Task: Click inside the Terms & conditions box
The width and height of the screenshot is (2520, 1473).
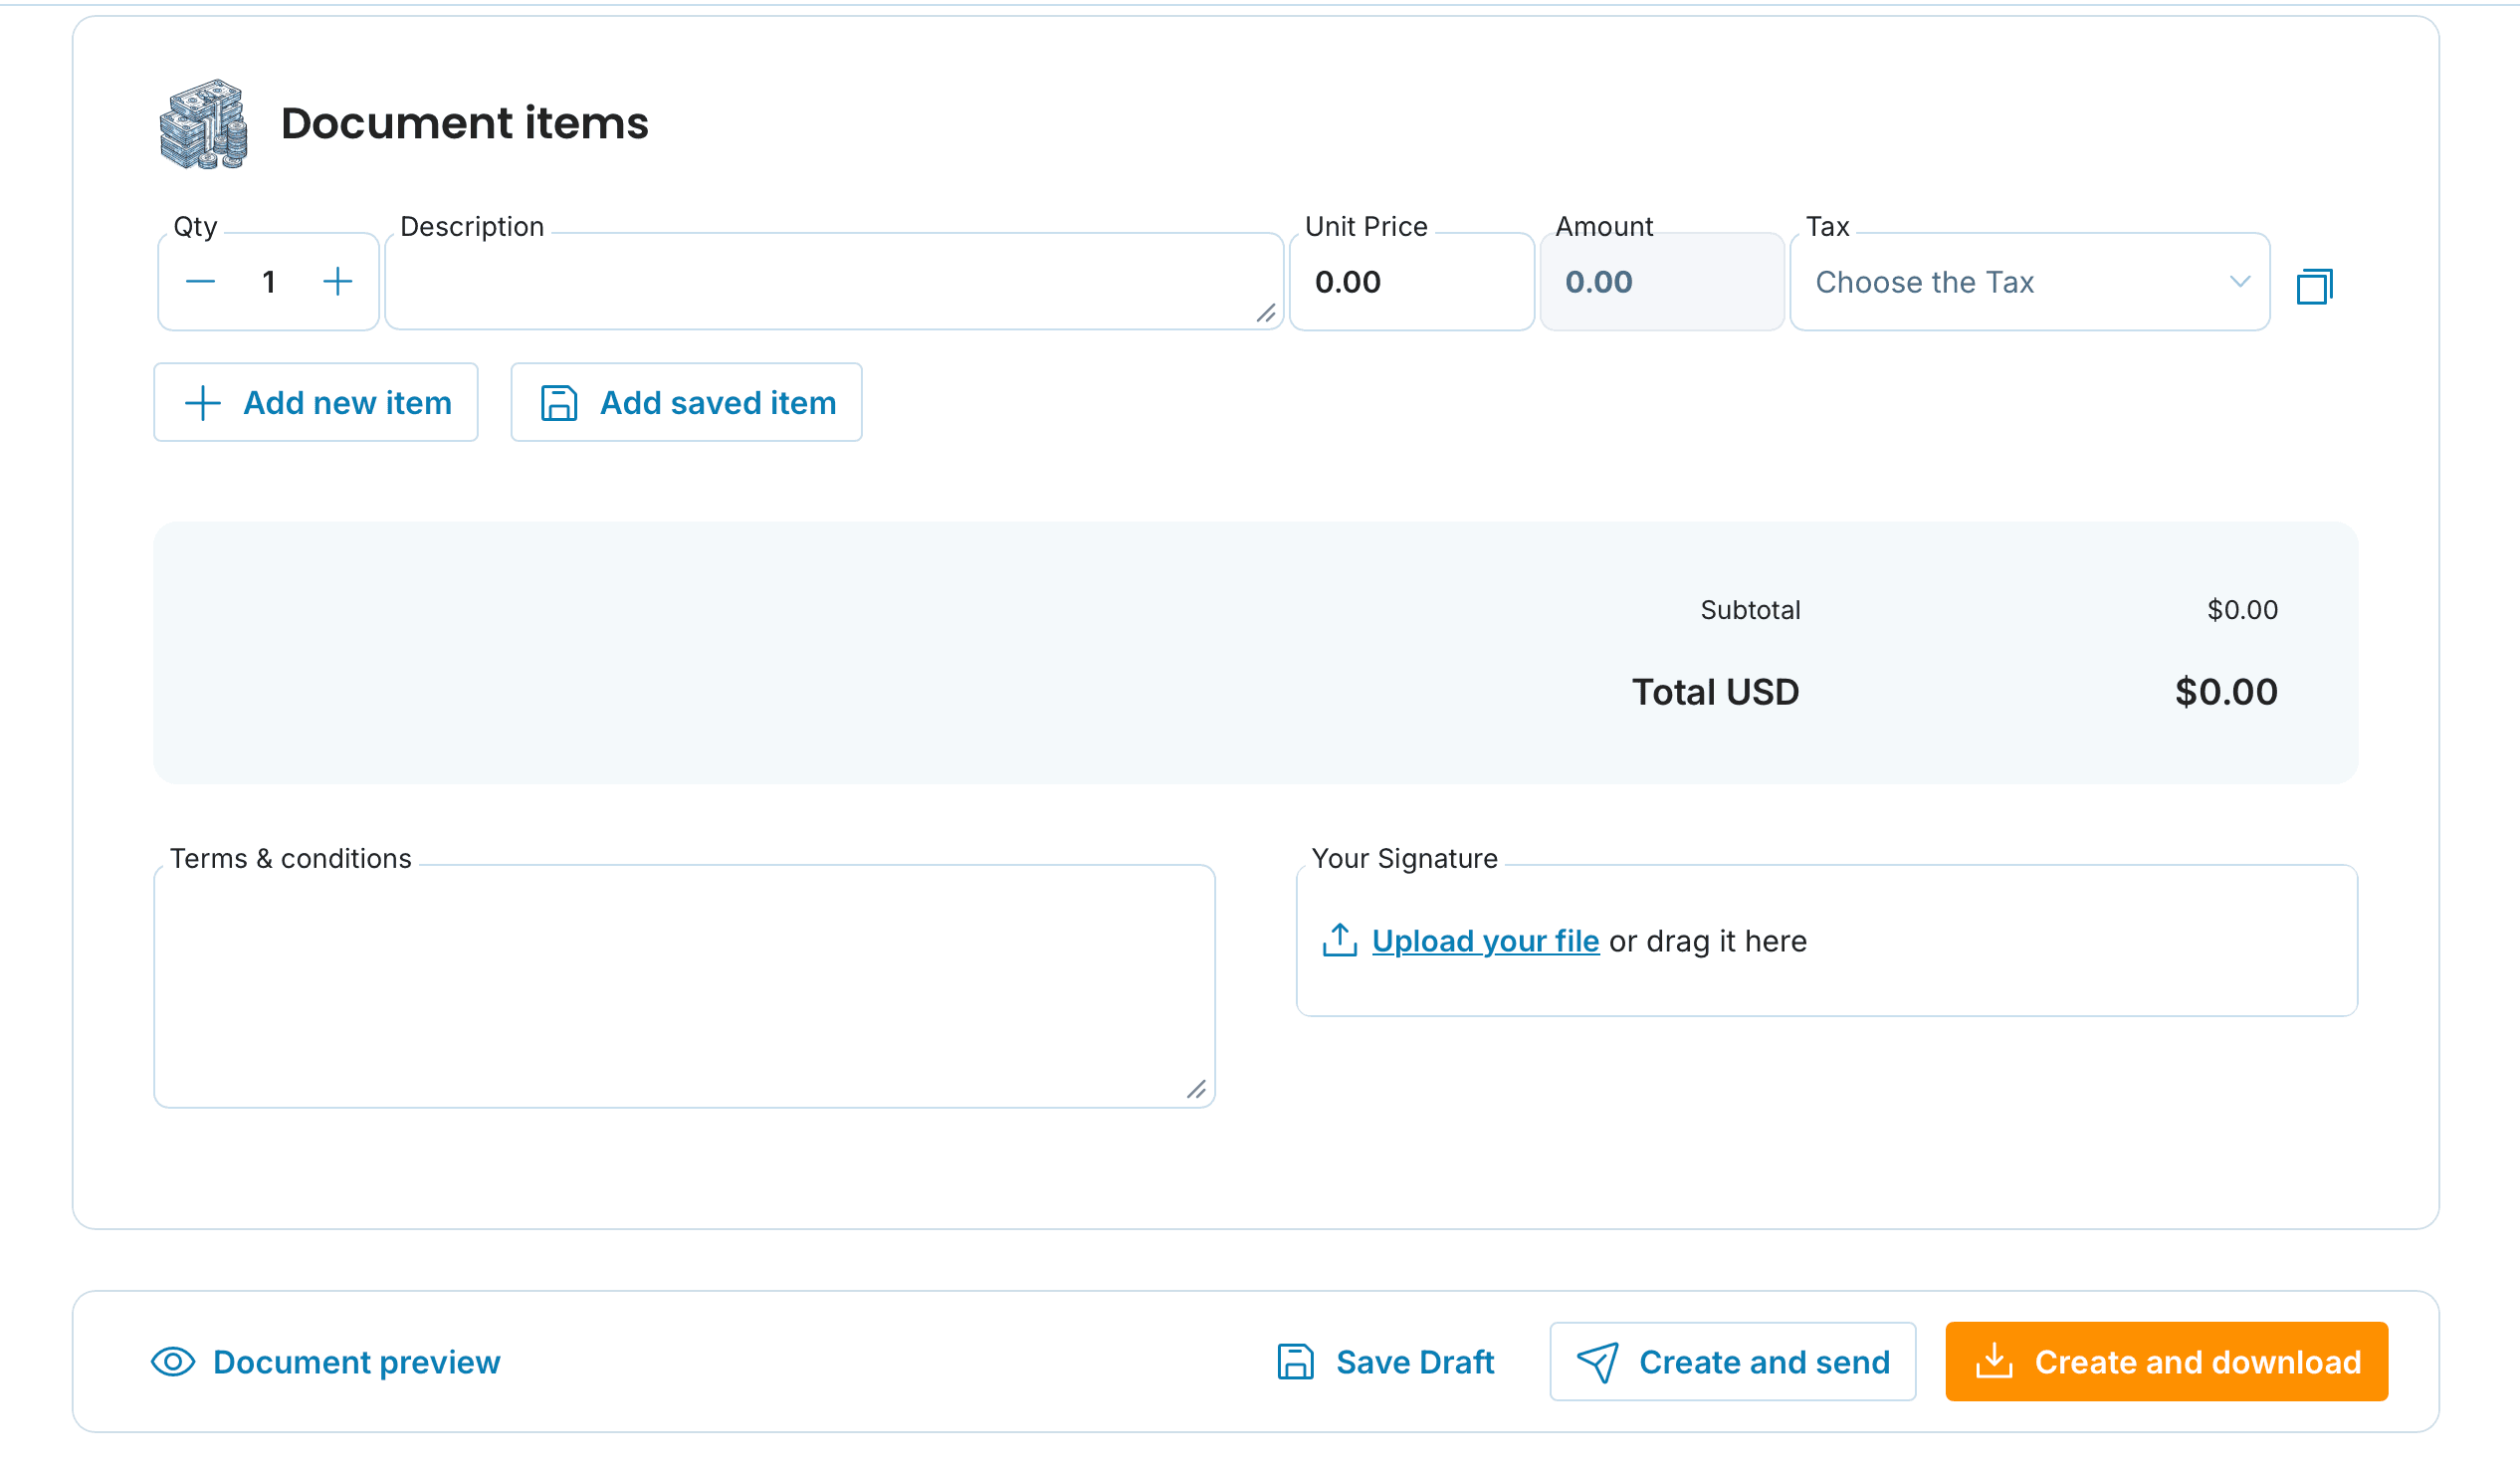Action: 684,986
